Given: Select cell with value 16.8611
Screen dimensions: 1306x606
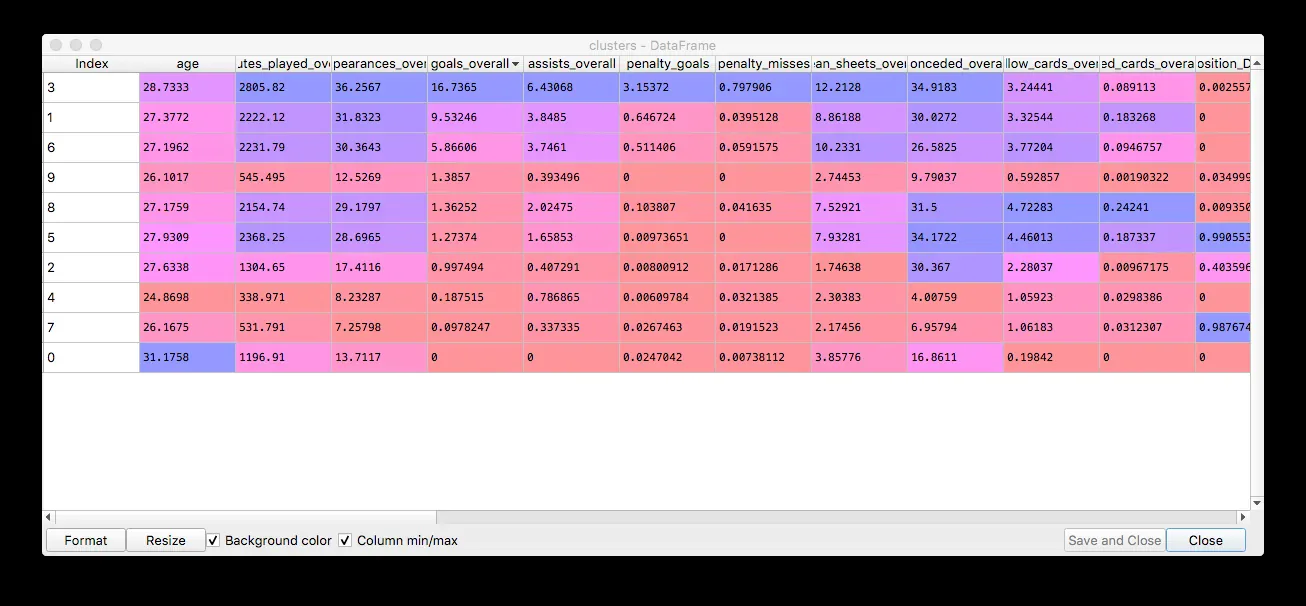Looking at the screenshot, I should click(955, 357).
